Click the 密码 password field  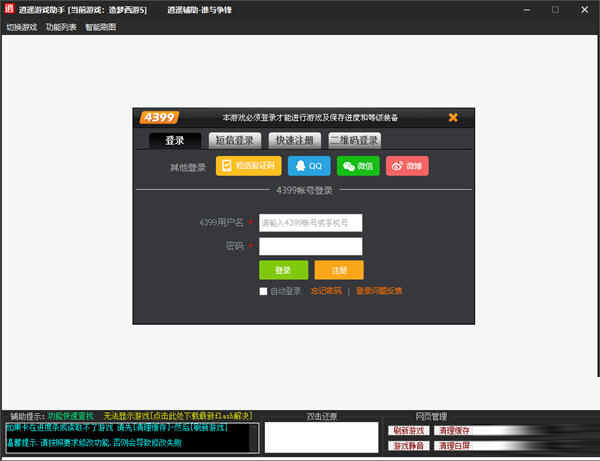pos(310,246)
